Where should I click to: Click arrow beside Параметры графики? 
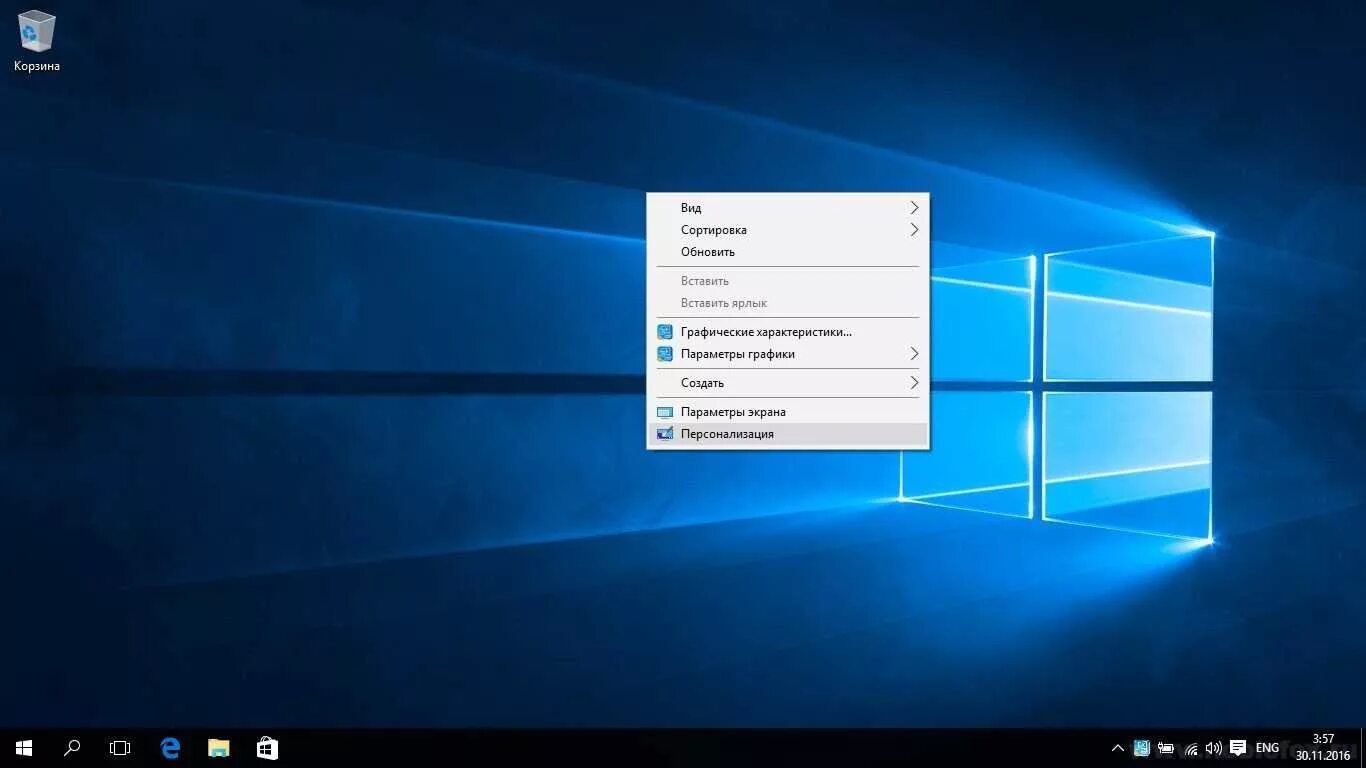914,354
